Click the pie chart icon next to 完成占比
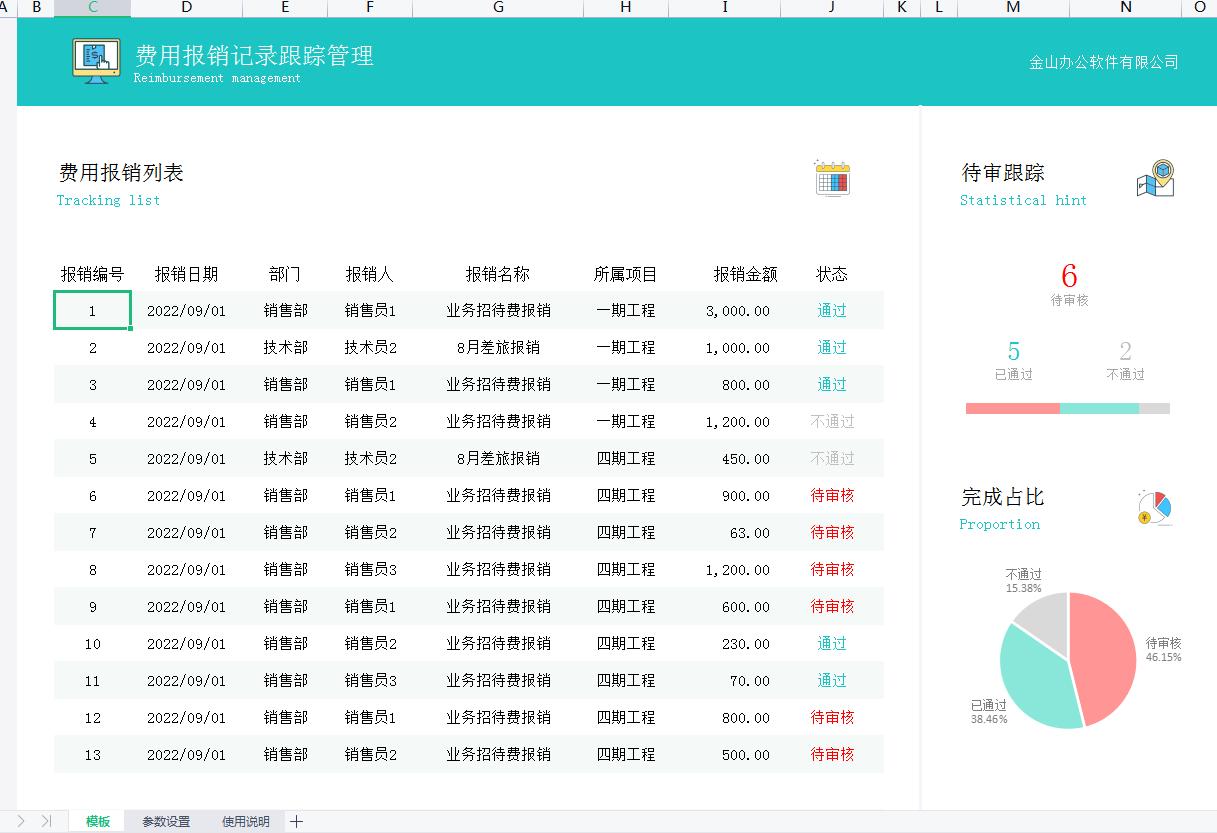 1152,507
